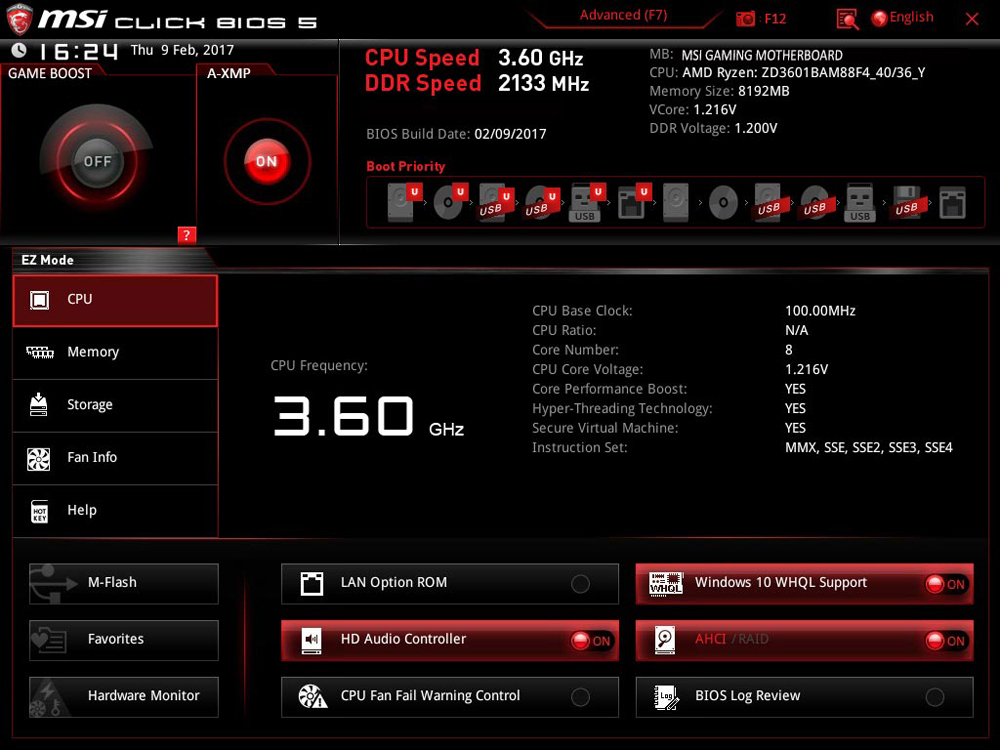Image resolution: width=1000 pixels, height=750 pixels.
Task: Click the 16:24 system time
Action: tap(78, 51)
